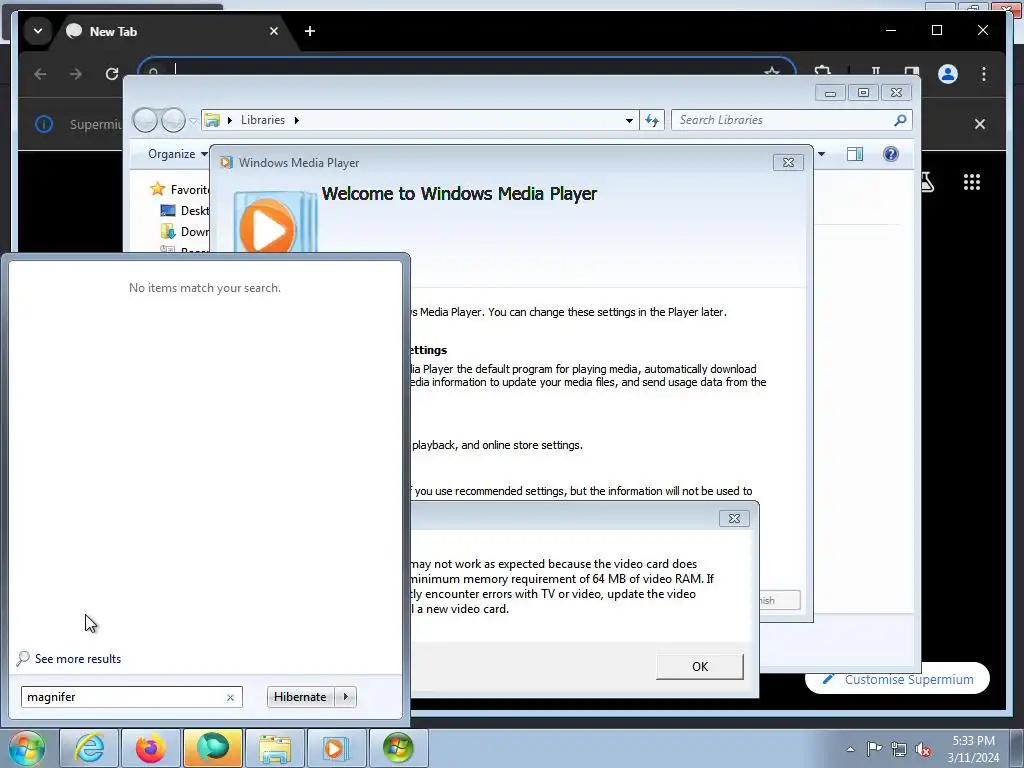Open Organize menu in Libraries window
The width and height of the screenshot is (1024, 768).
(177, 154)
